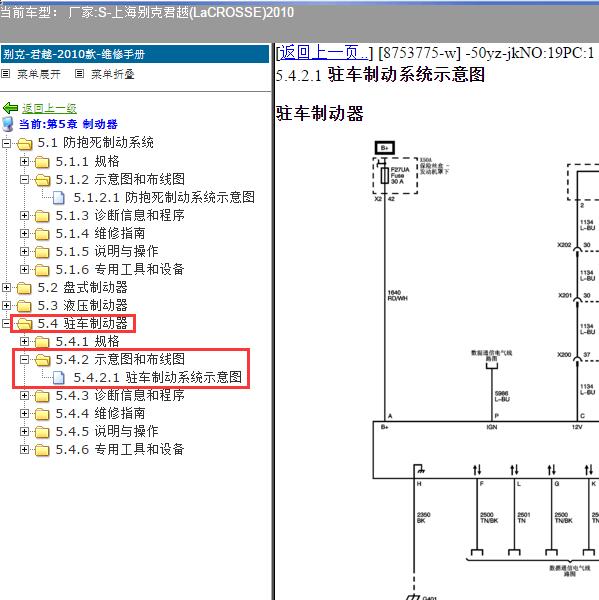Click folder icon of 5.1.1 规格
599x600 pixels.
click(x=42, y=162)
